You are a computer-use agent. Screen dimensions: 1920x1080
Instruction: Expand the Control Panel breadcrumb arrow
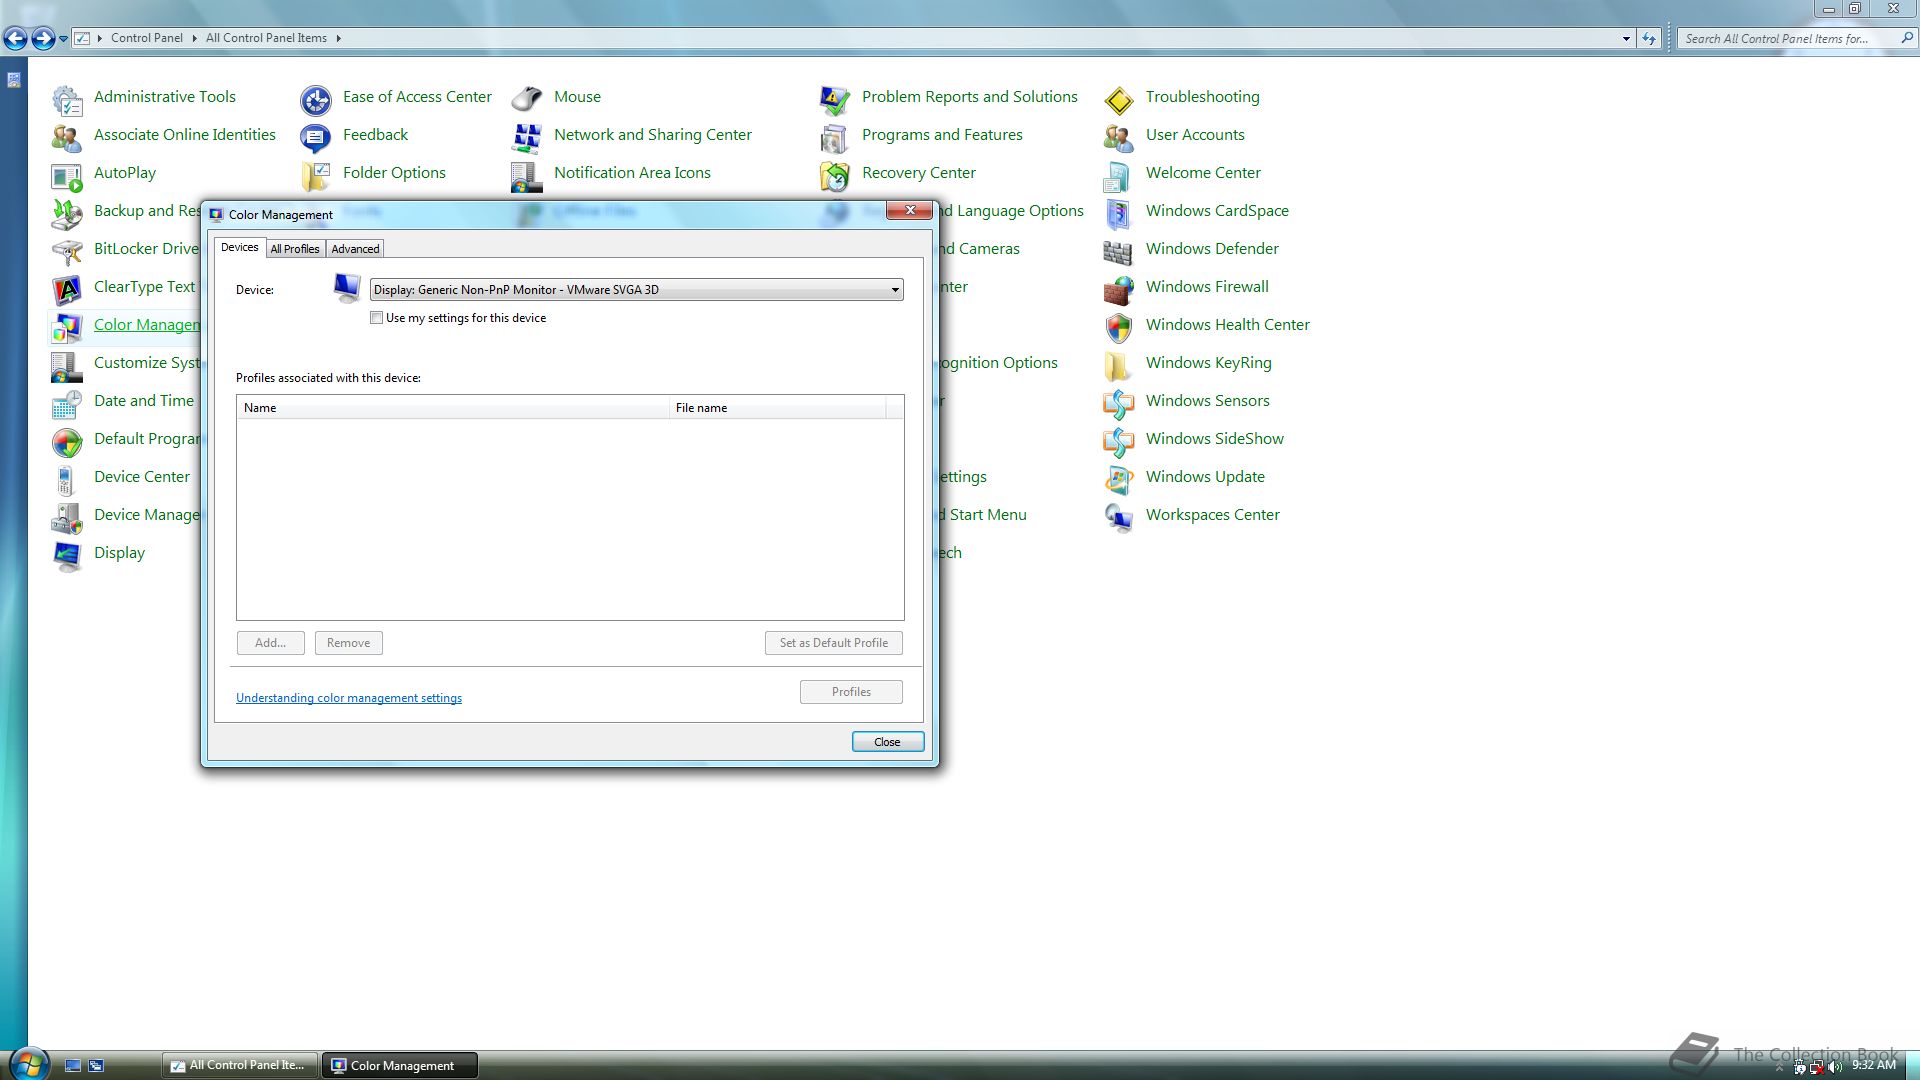pos(194,38)
